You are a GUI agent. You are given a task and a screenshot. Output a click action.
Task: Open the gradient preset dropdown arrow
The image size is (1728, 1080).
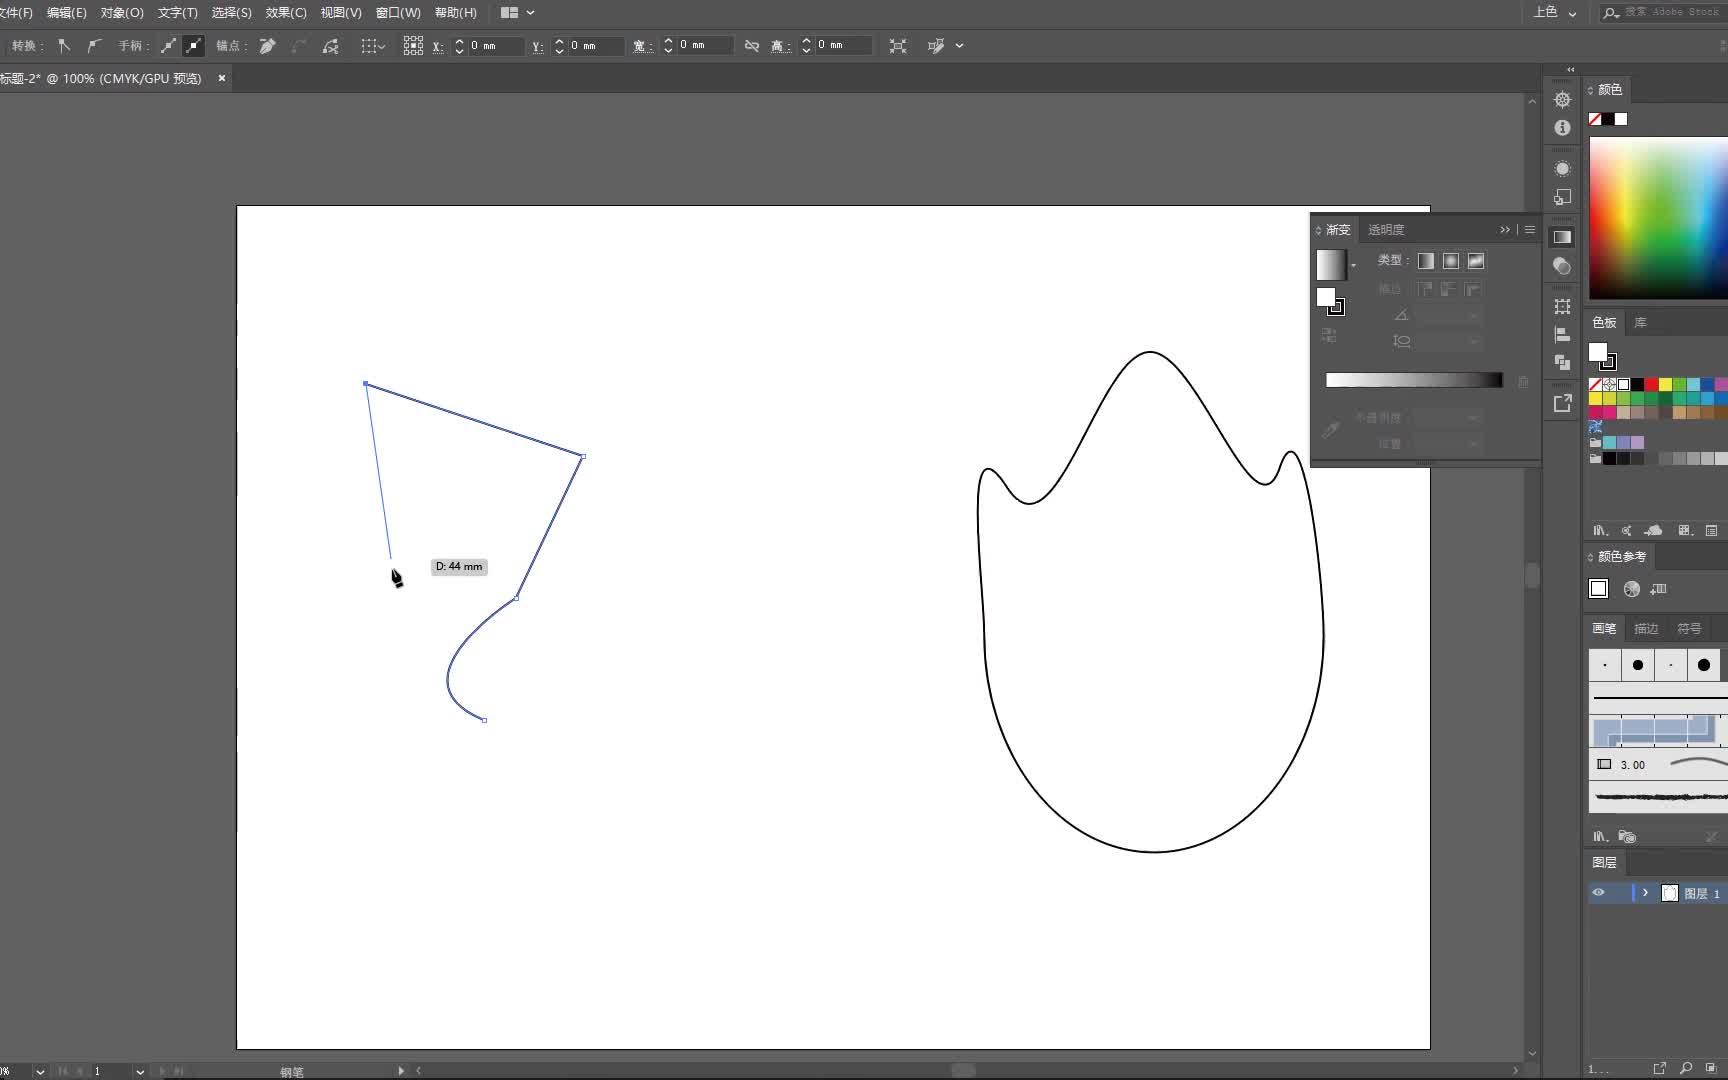tap(1353, 265)
